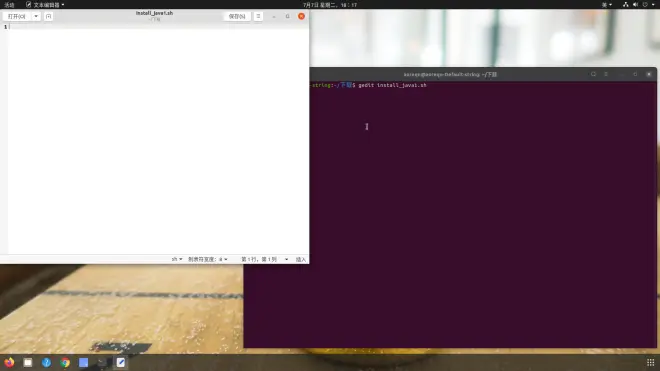Launch Firefox from the dock
This screenshot has width=660, height=371.
pos(9,362)
